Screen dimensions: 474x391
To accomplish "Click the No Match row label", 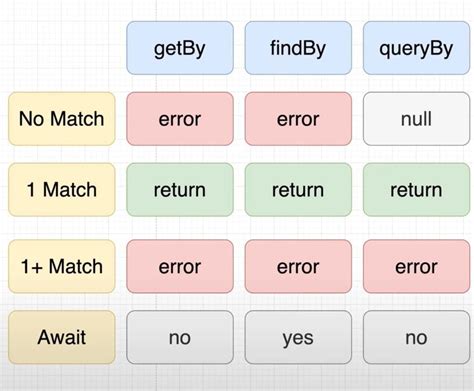I will (62, 119).
